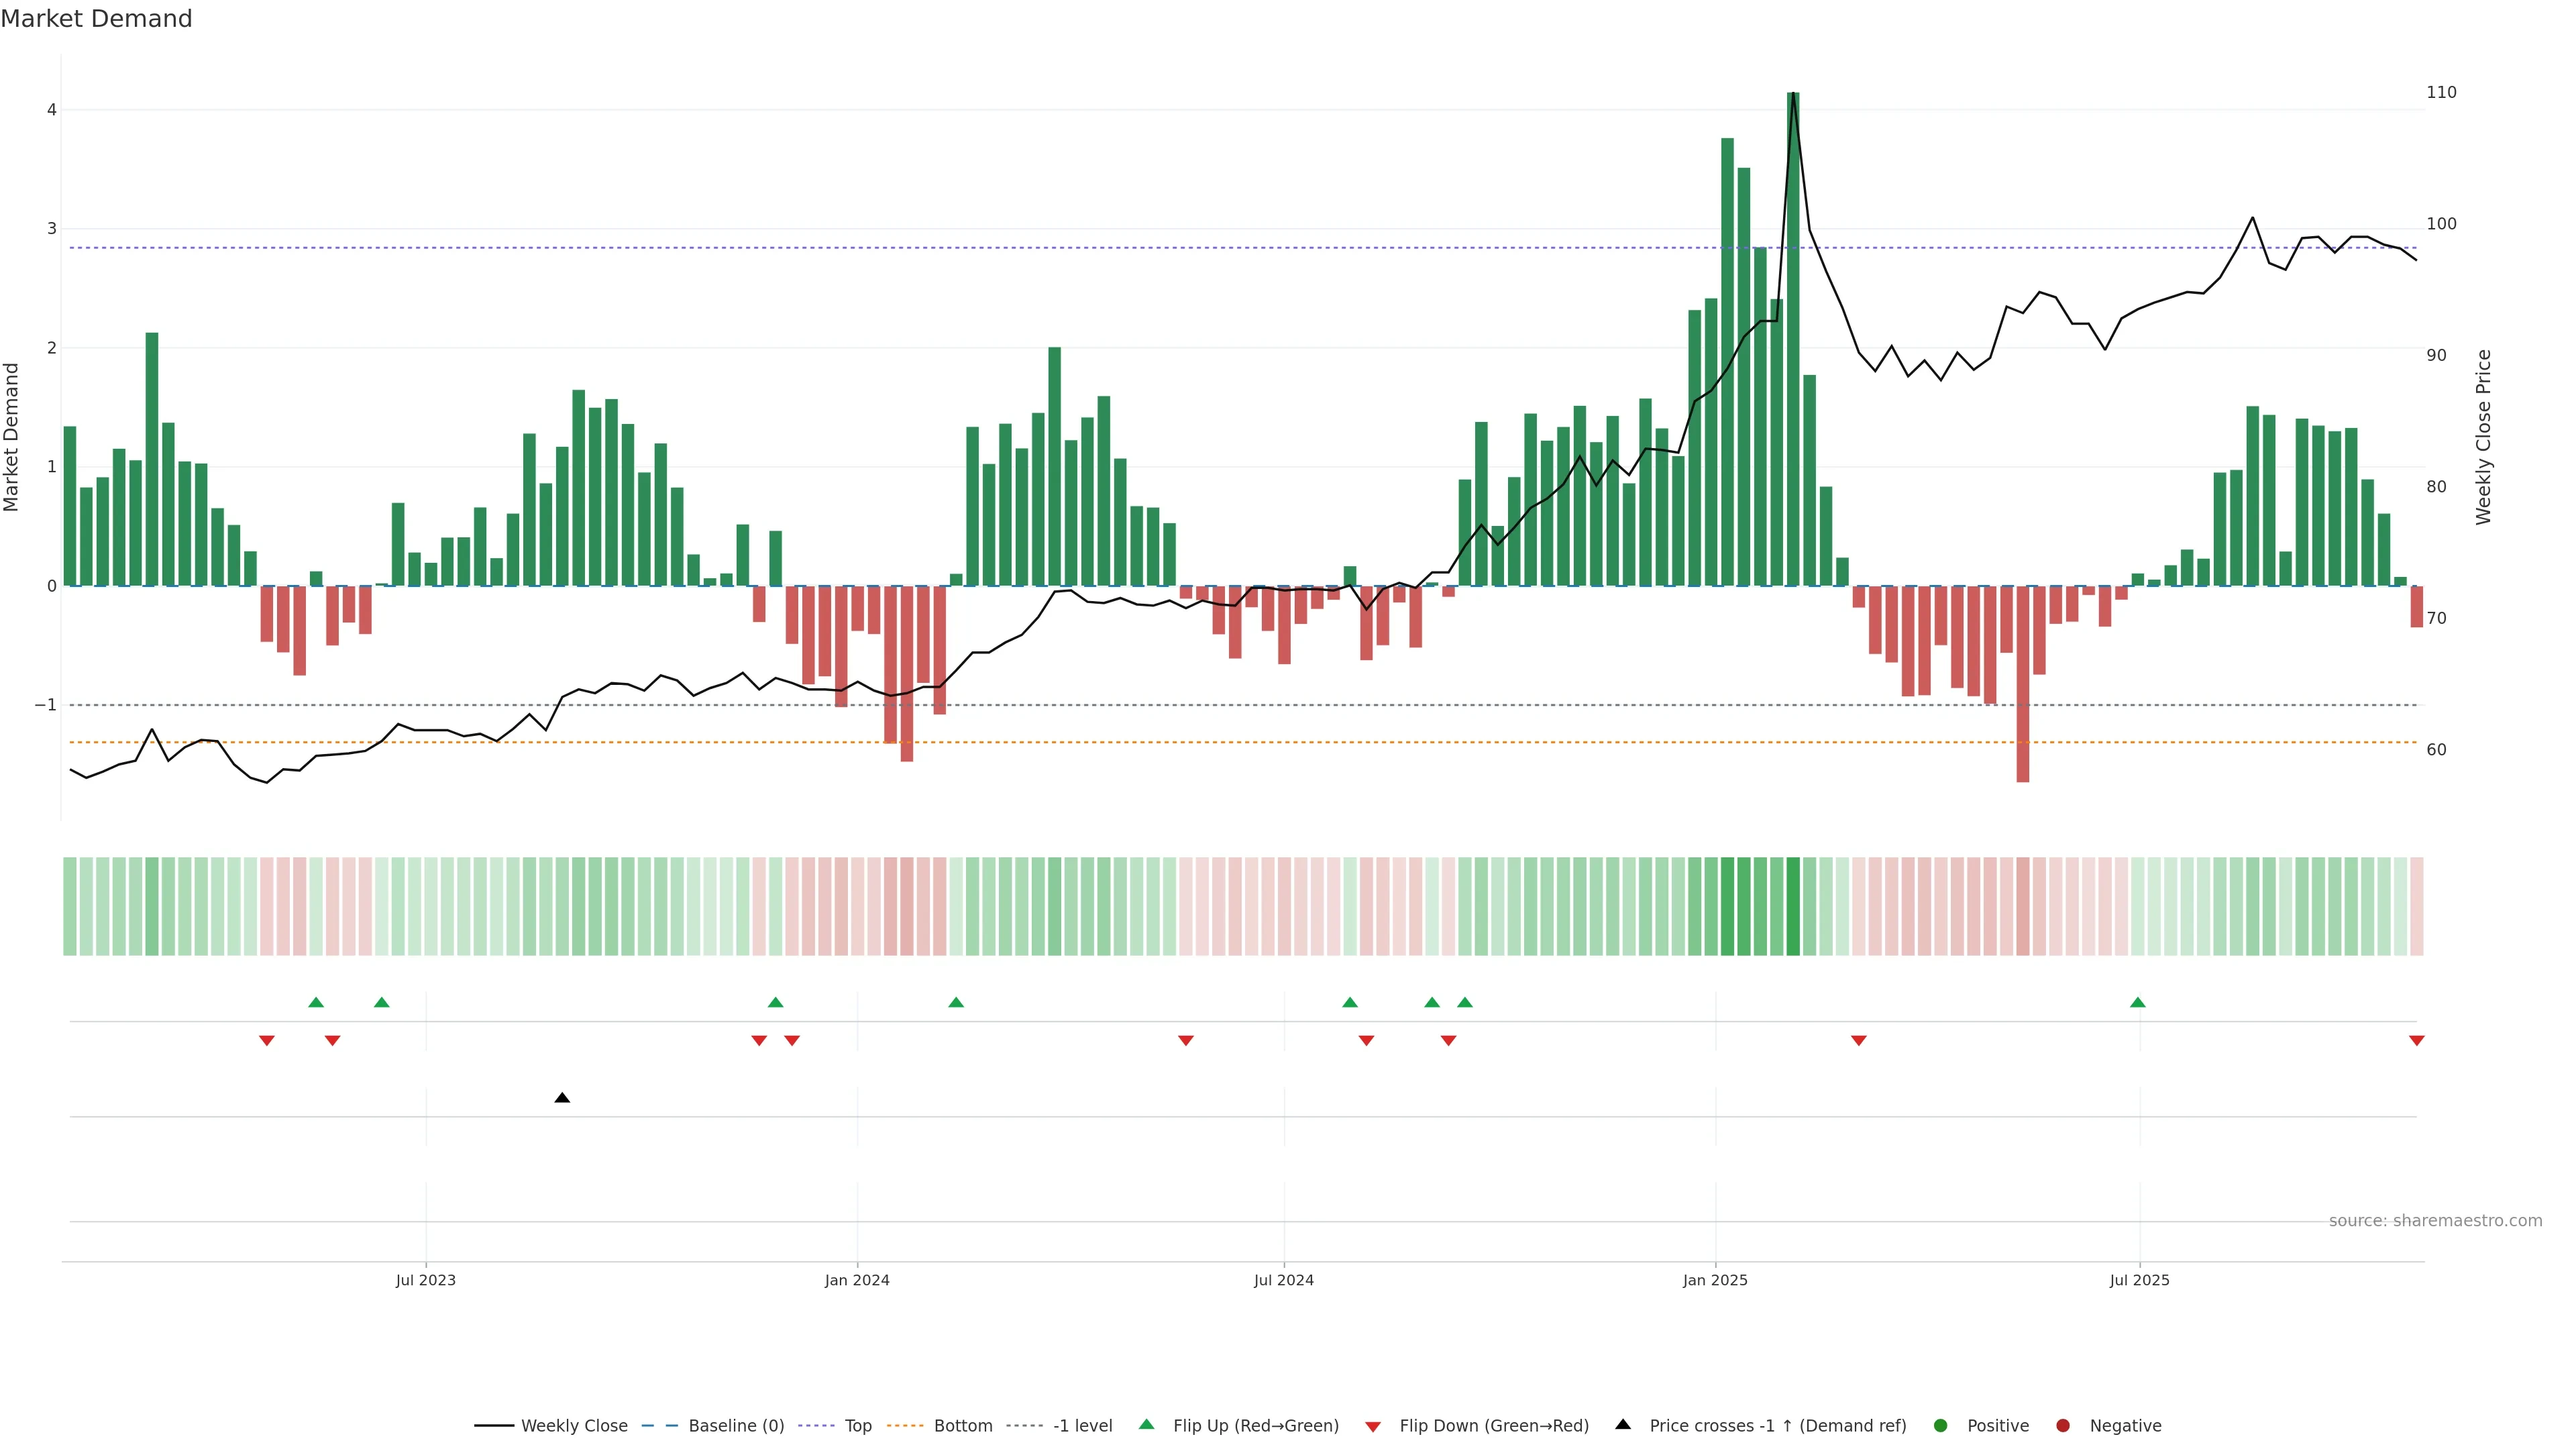Click the green flip-up marker just before Jul 2025
Screen dimensions: 2576x1449
click(x=2137, y=1003)
